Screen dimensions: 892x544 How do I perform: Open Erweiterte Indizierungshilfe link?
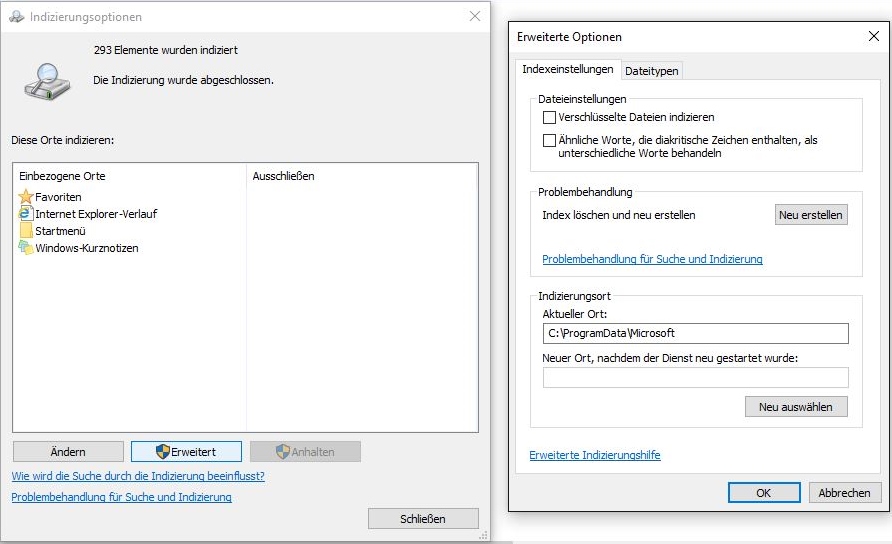point(594,455)
